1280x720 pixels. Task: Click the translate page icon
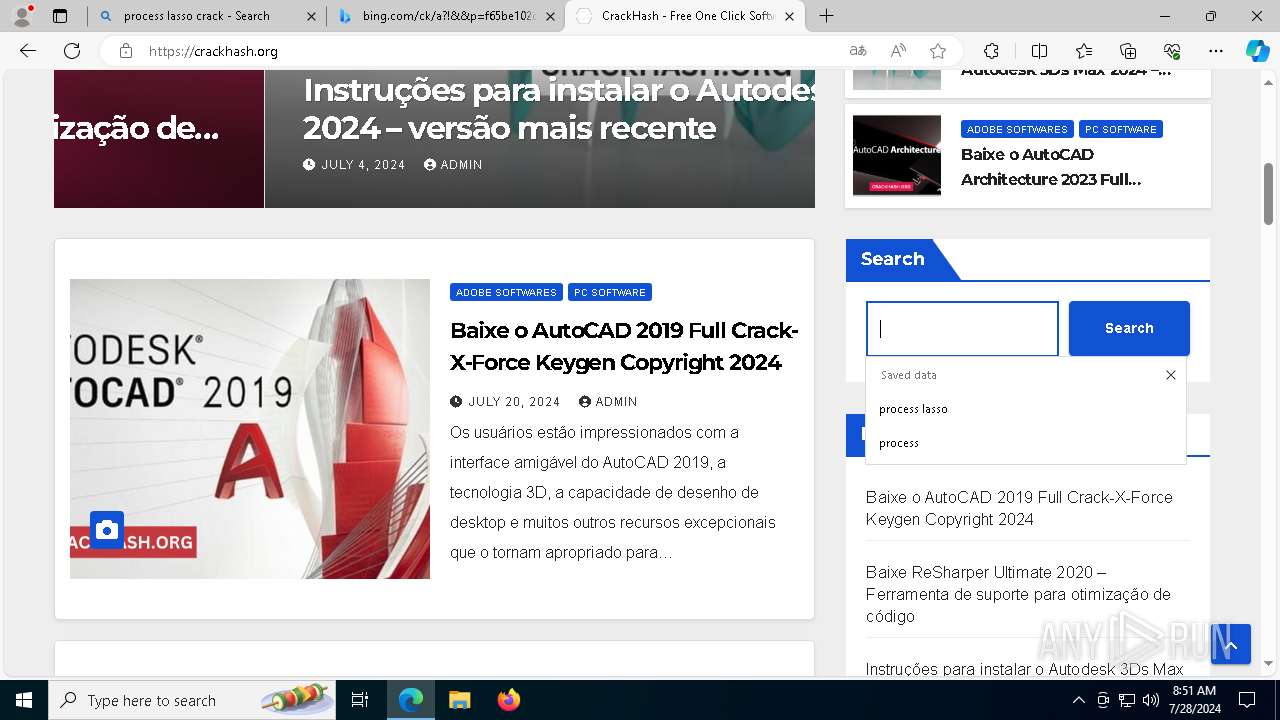coord(858,51)
